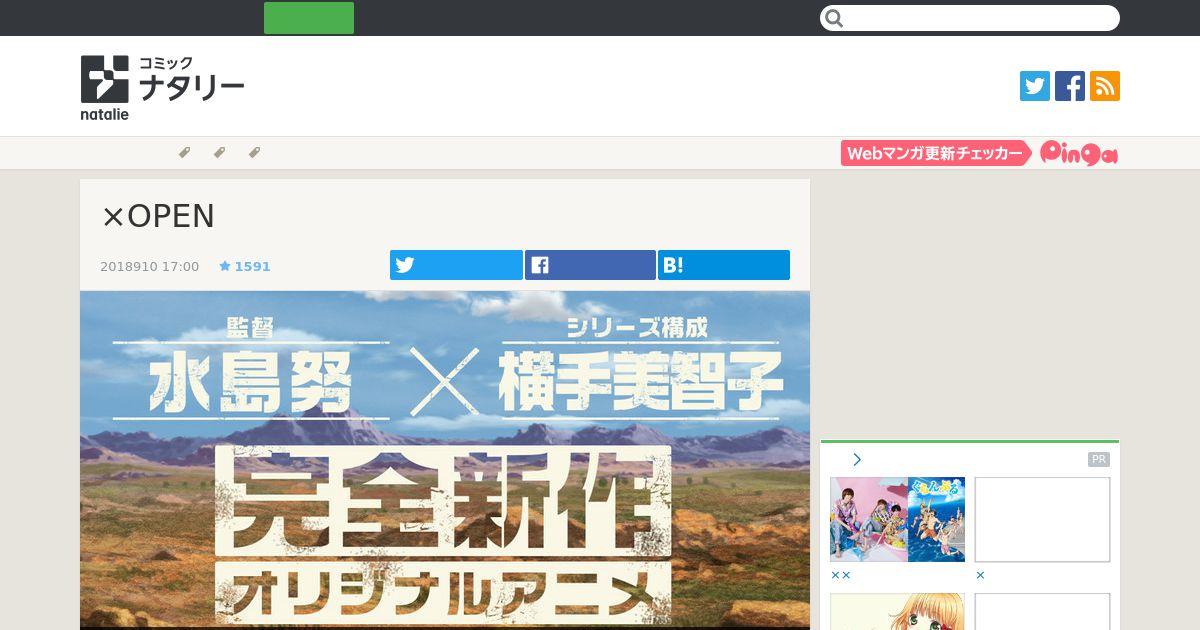The width and height of the screenshot is (1200, 630).
Task: Open the blonde girl sidebar thumbnail
Action: coord(897,612)
